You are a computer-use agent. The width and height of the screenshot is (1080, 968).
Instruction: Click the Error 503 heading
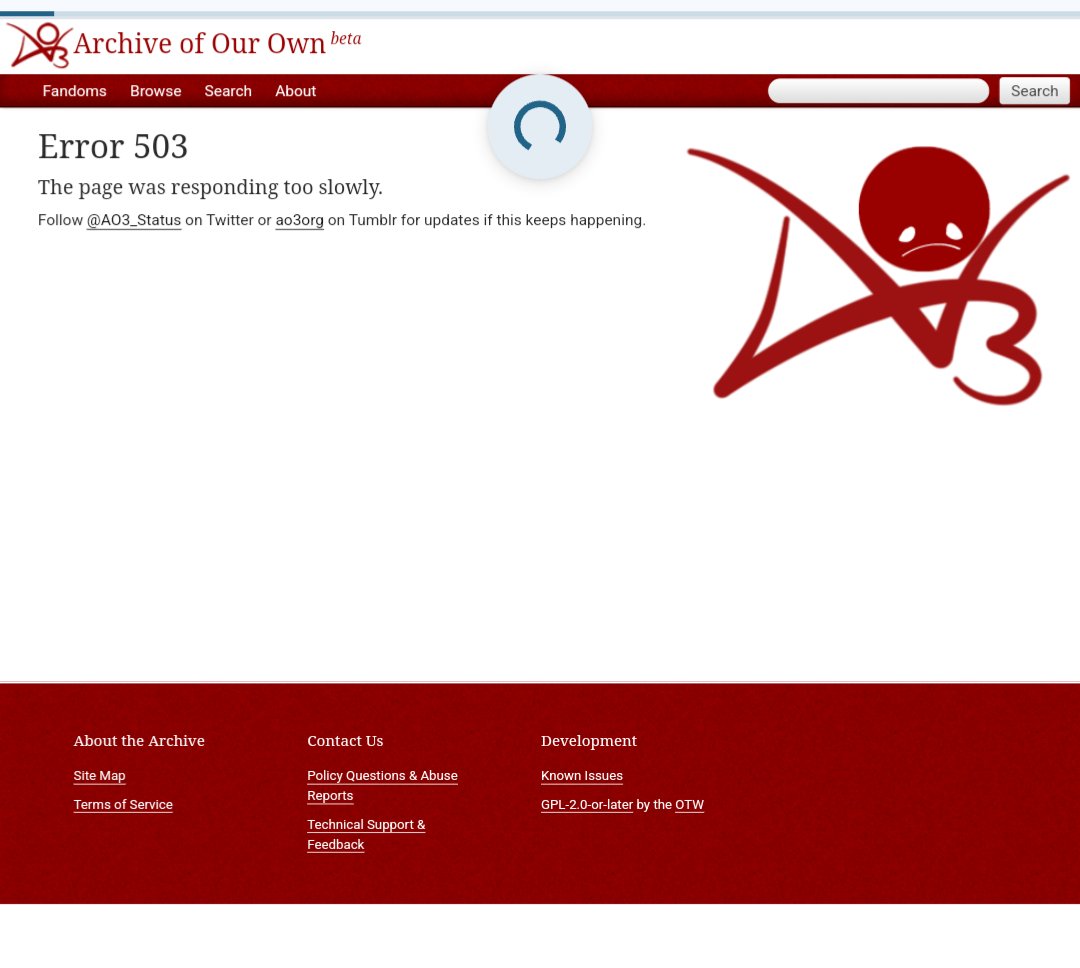click(113, 147)
